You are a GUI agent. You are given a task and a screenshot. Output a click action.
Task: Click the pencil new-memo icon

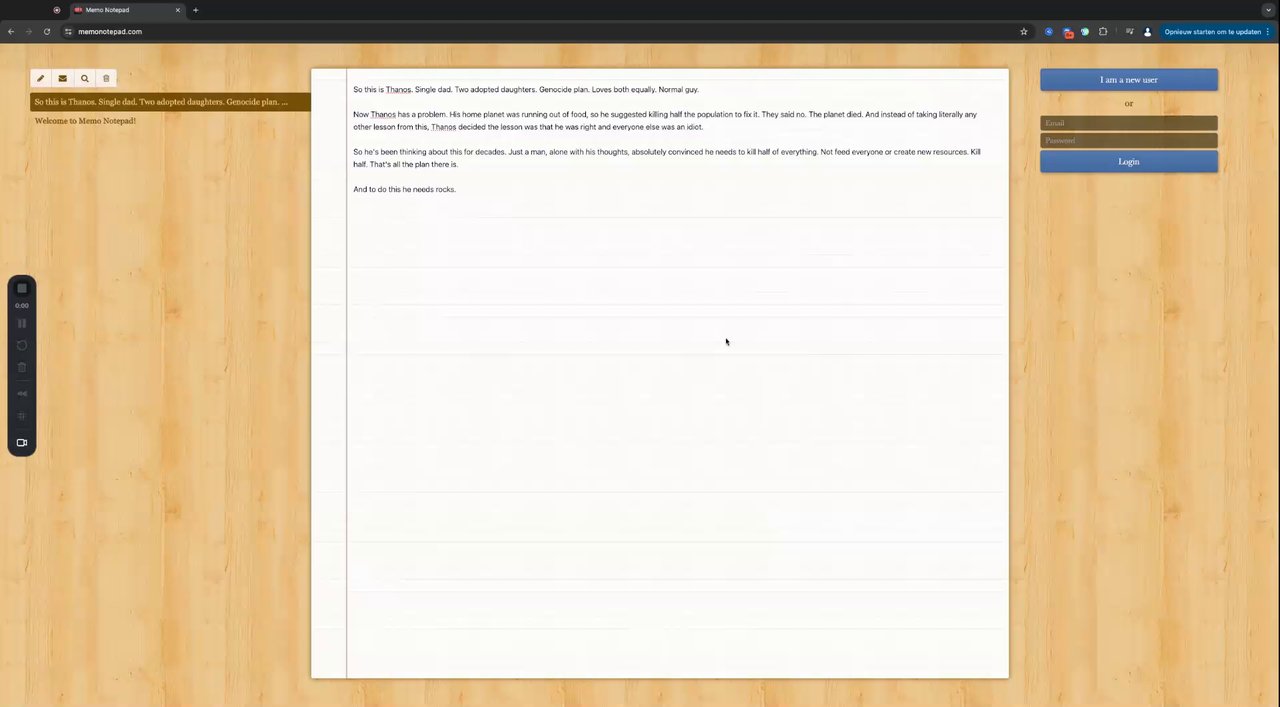(x=41, y=78)
